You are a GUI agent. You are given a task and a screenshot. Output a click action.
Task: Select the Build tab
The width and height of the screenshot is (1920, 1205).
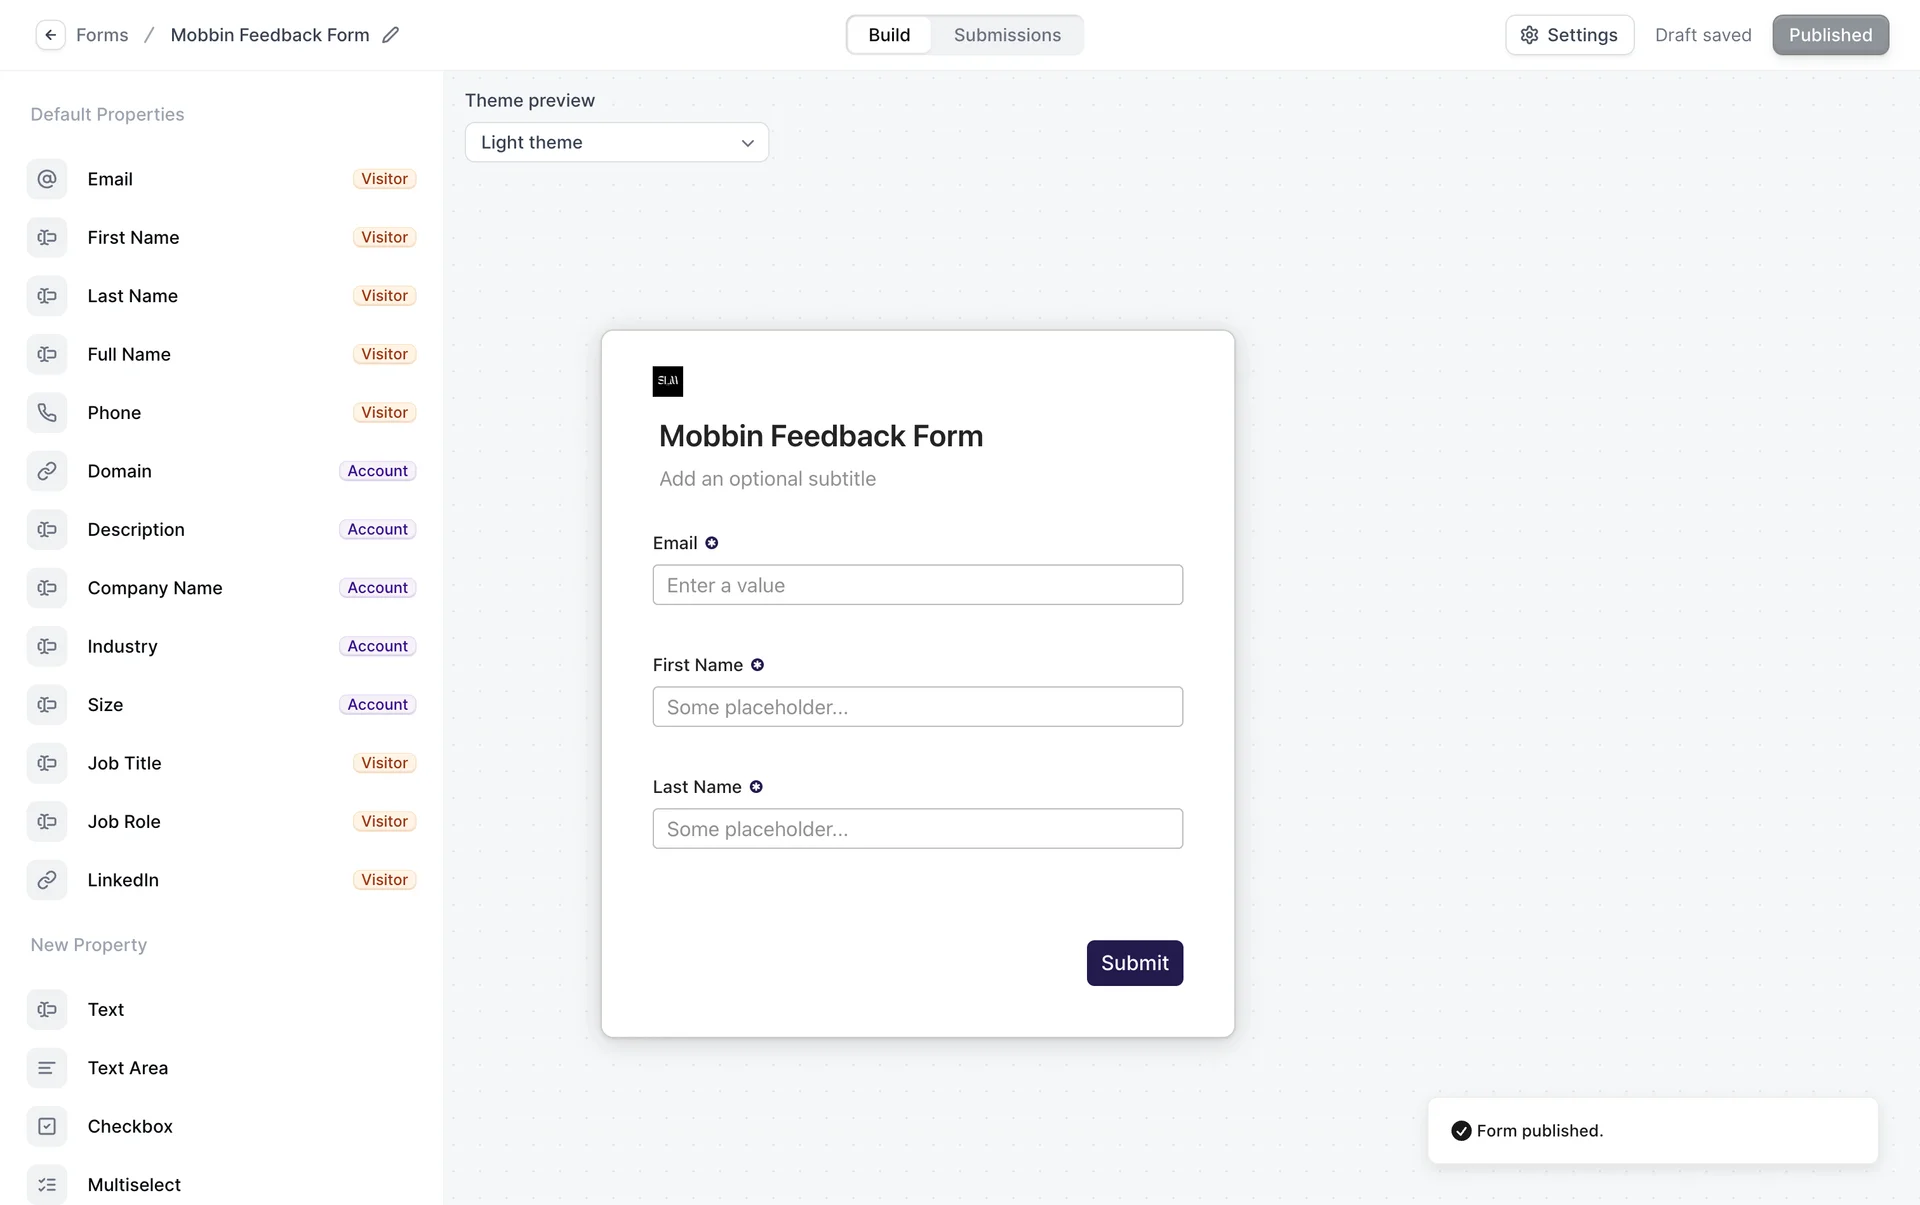[x=889, y=35]
